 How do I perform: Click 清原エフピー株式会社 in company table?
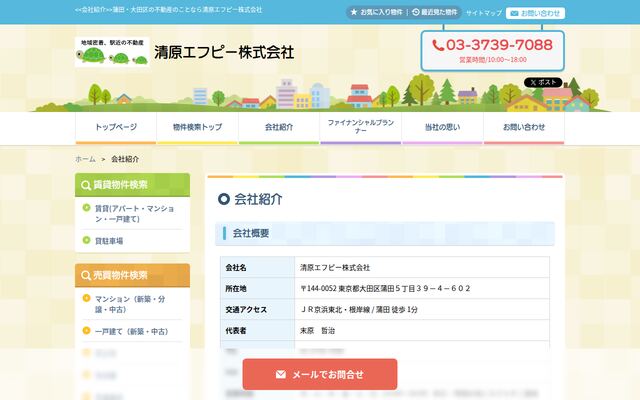(335, 267)
